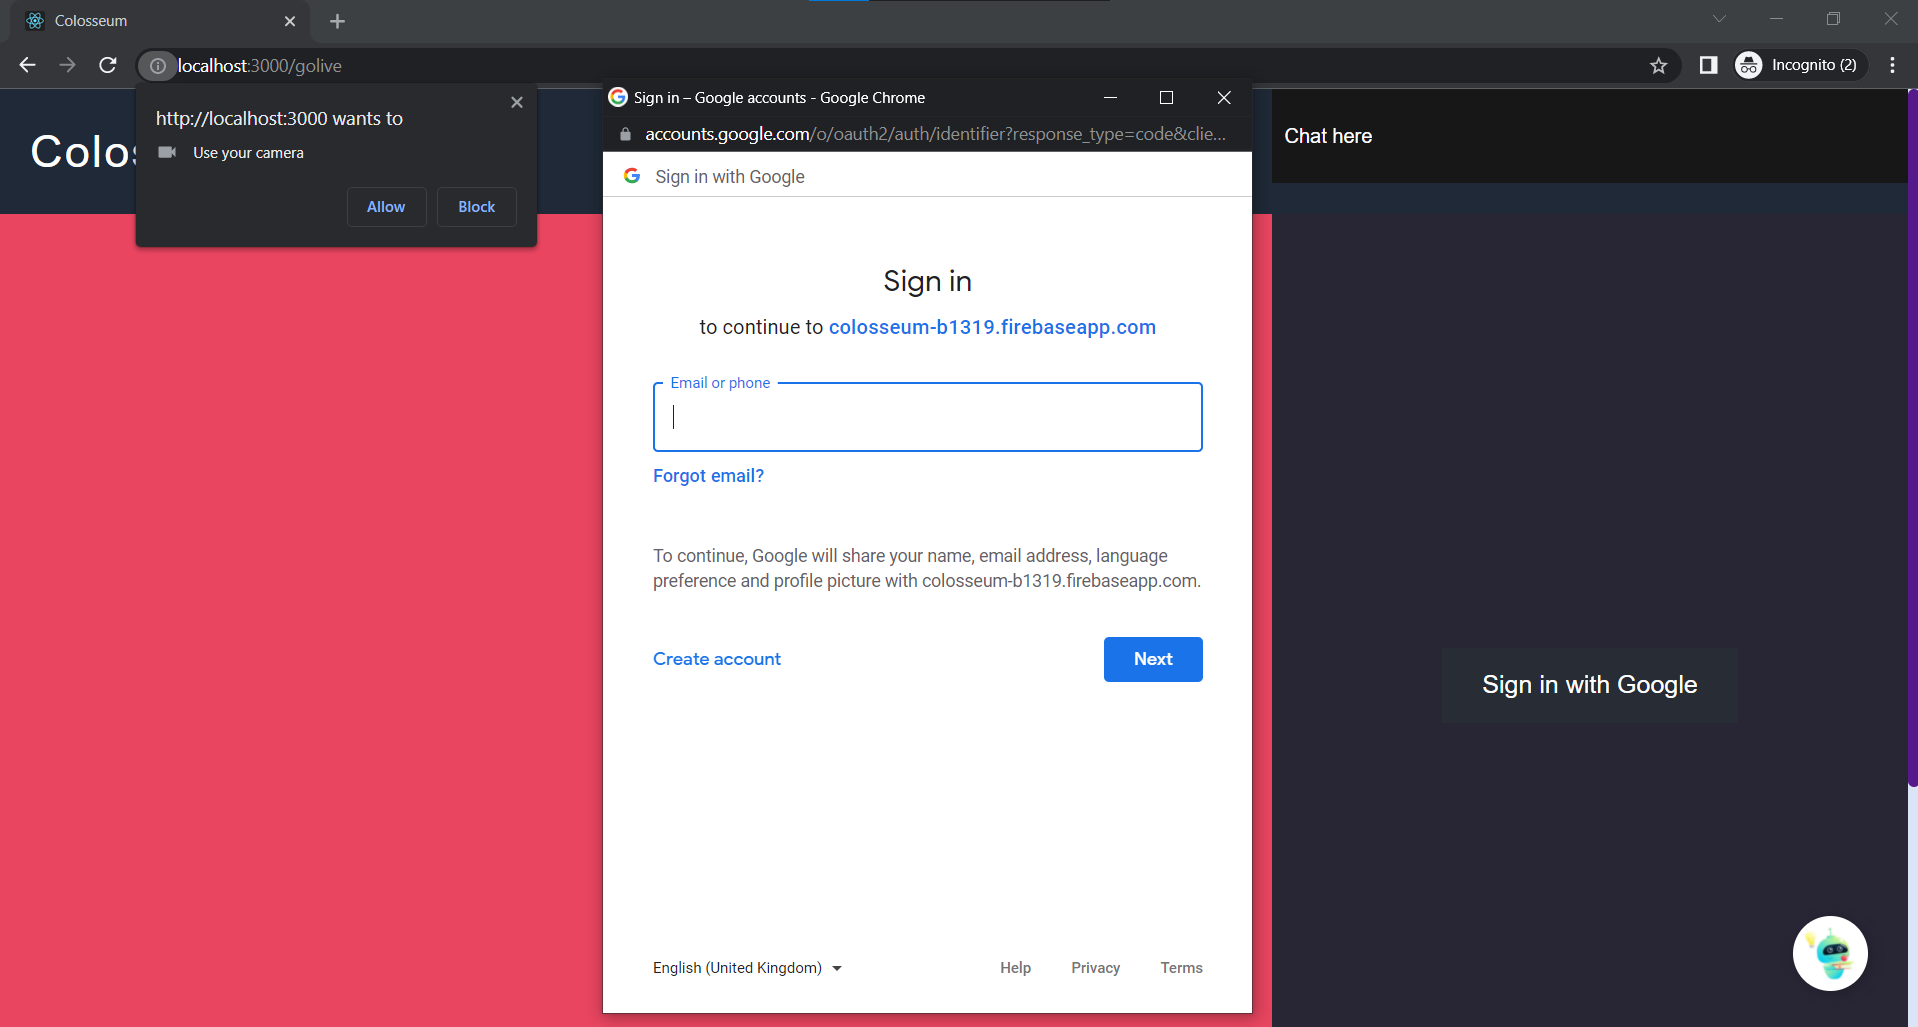Screen dimensions: 1918x1027
Task: Block camera access for localhost
Action: point(477,207)
